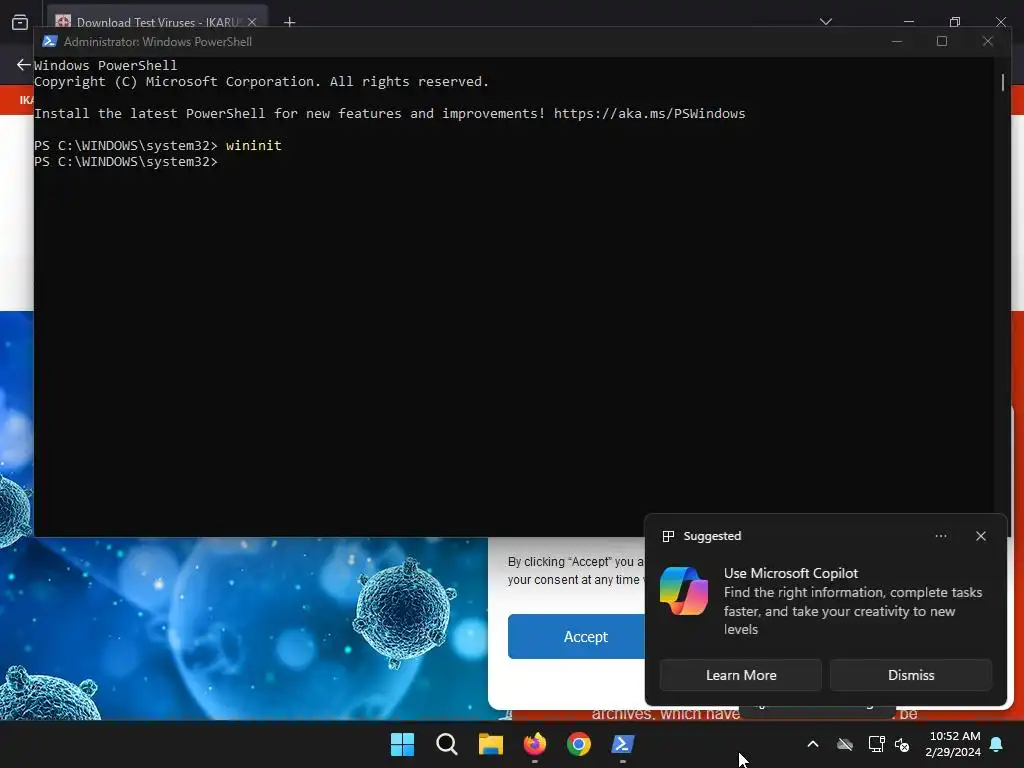Show hidden system tray icons
The height and width of the screenshot is (768, 1024).
tap(813, 744)
